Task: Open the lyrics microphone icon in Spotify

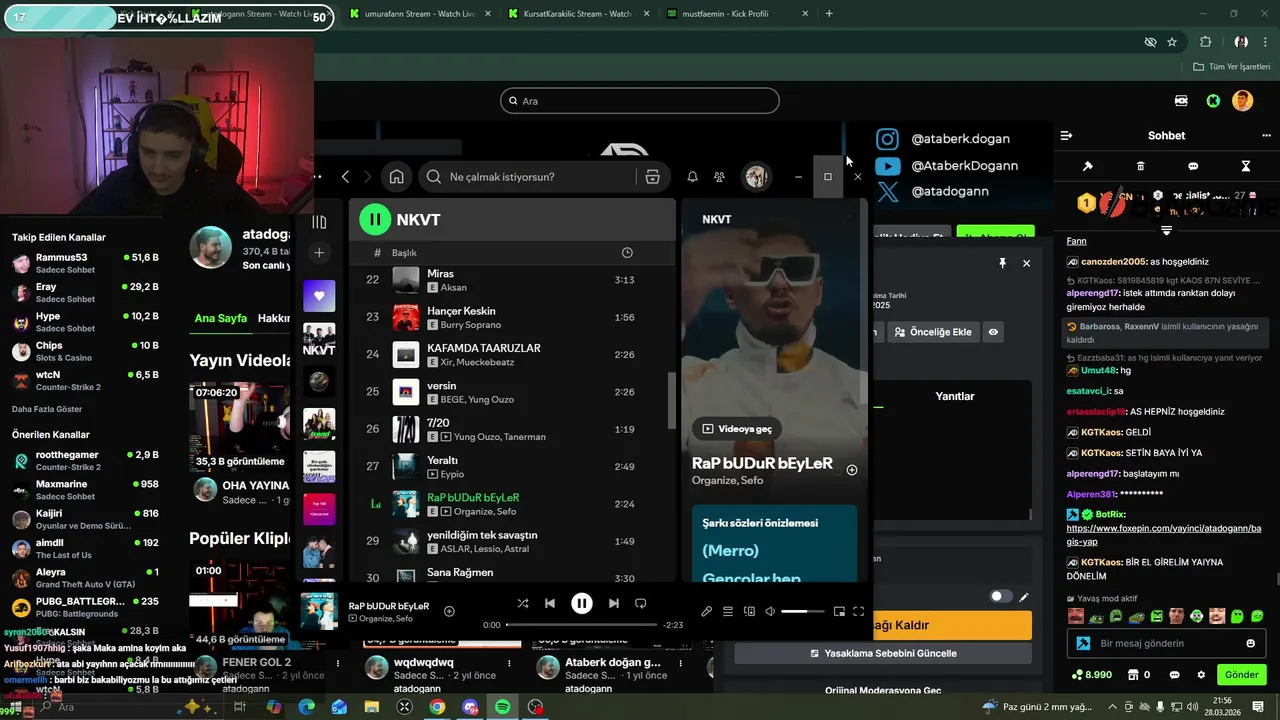Action: tap(707, 611)
